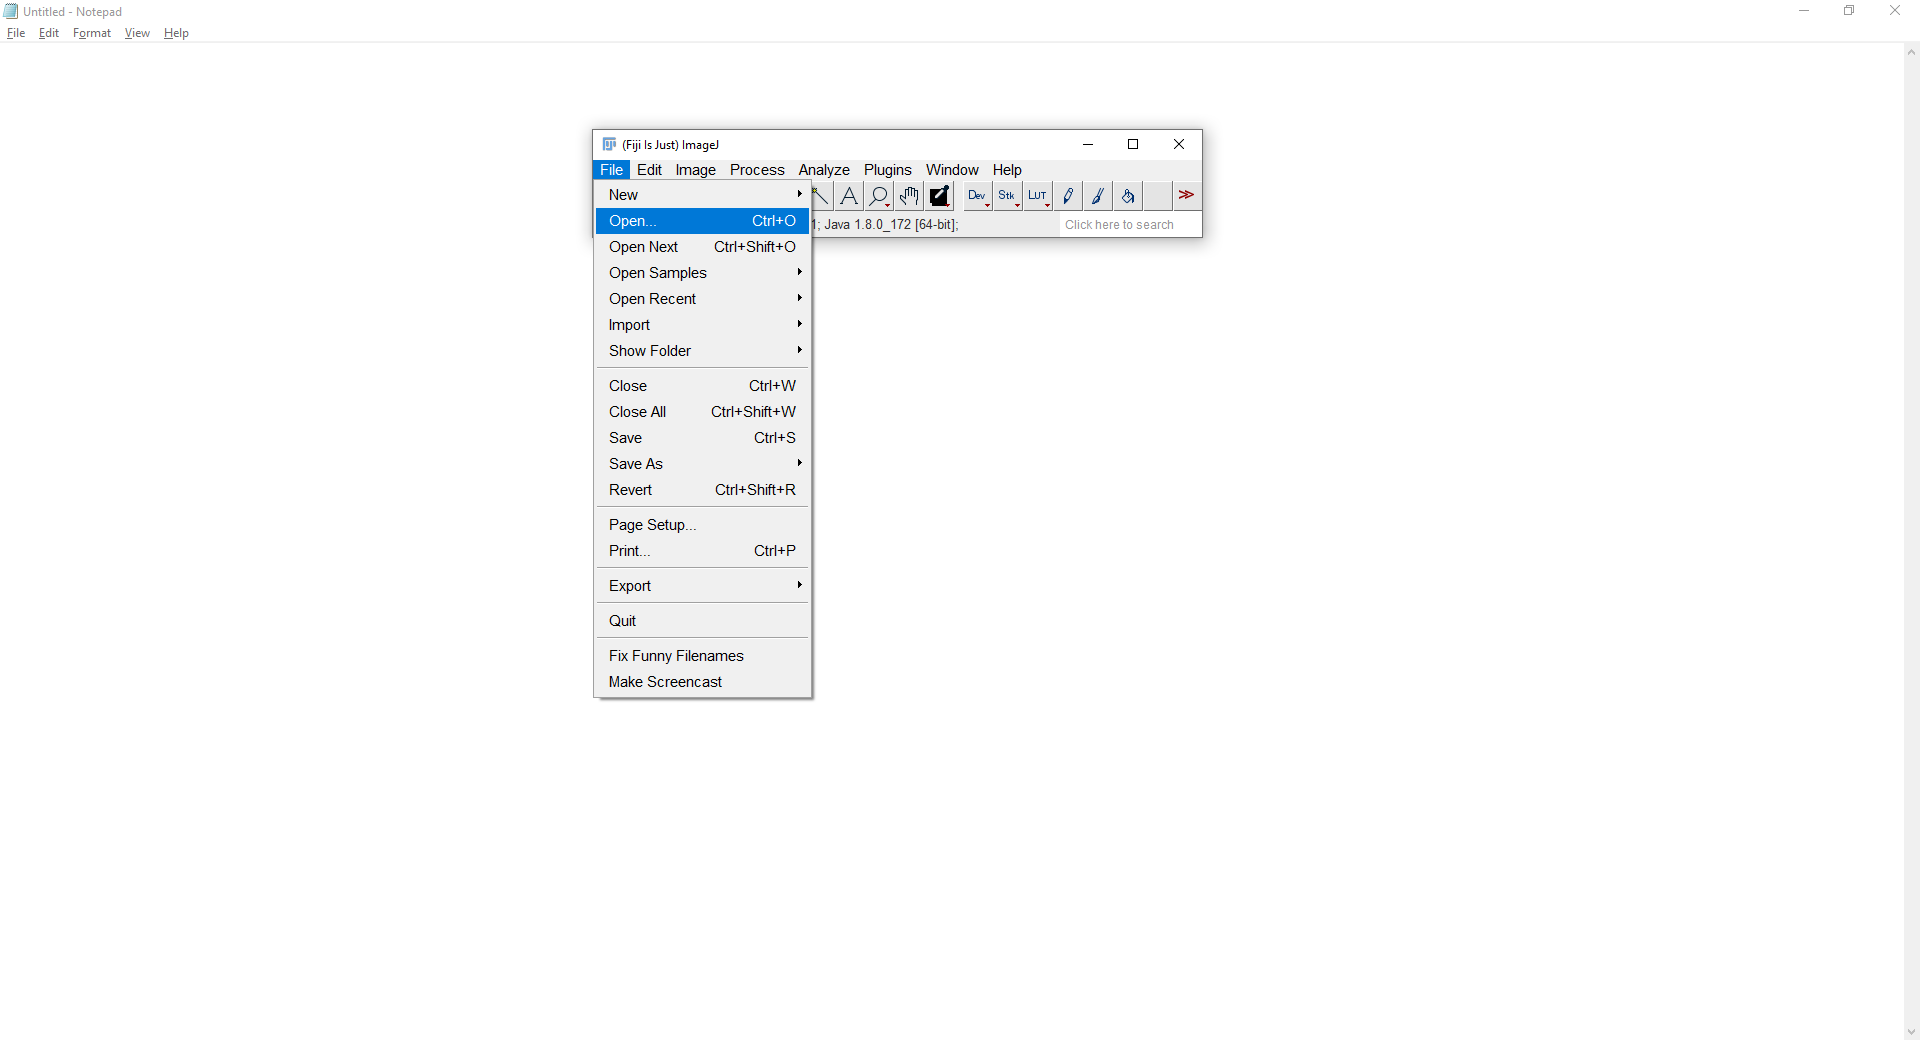Image resolution: width=1920 pixels, height=1040 pixels.
Task: Close the ImageJ window
Action: [x=1179, y=144]
